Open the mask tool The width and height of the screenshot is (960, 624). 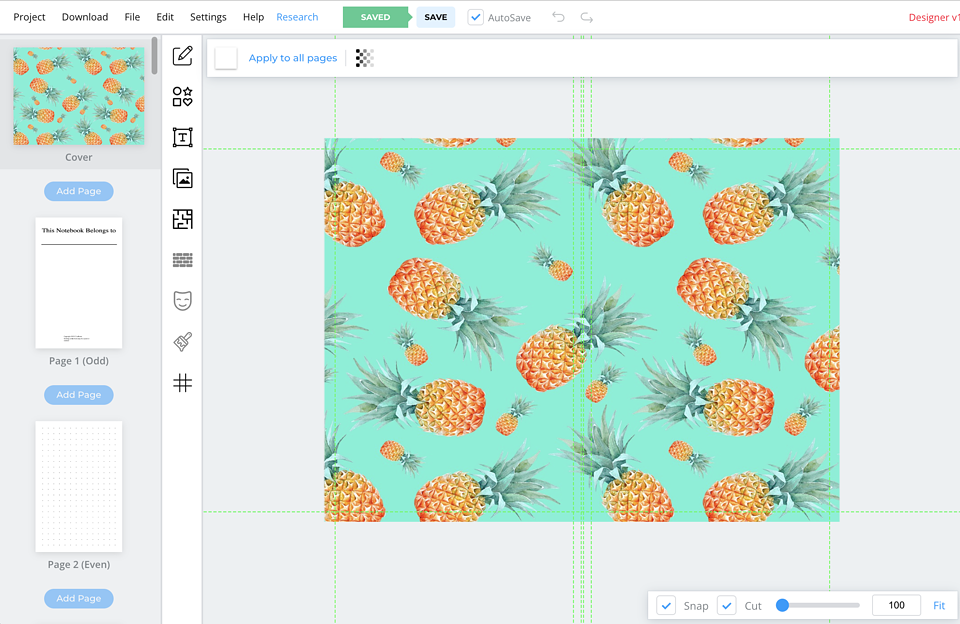[182, 301]
